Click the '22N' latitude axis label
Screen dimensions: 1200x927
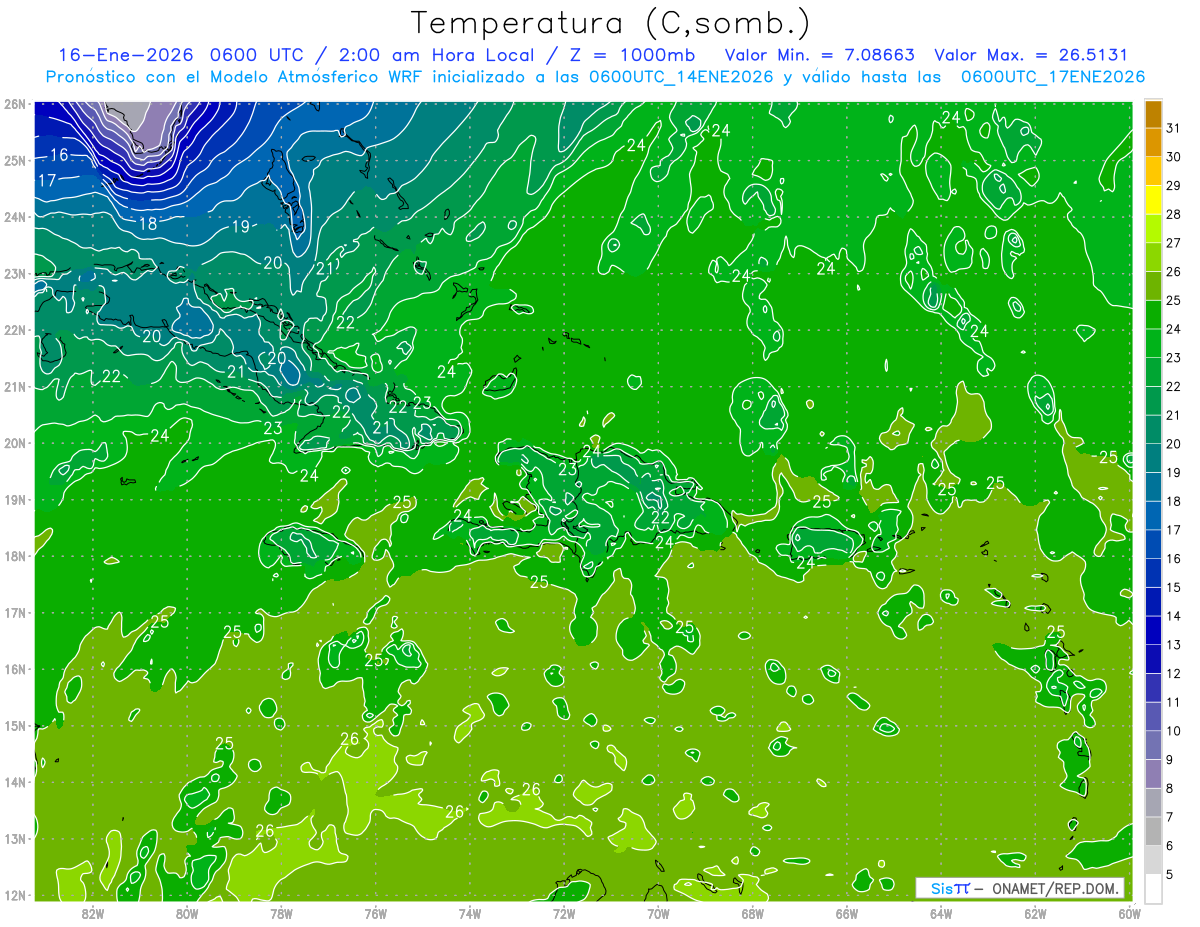tap(15, 330)
